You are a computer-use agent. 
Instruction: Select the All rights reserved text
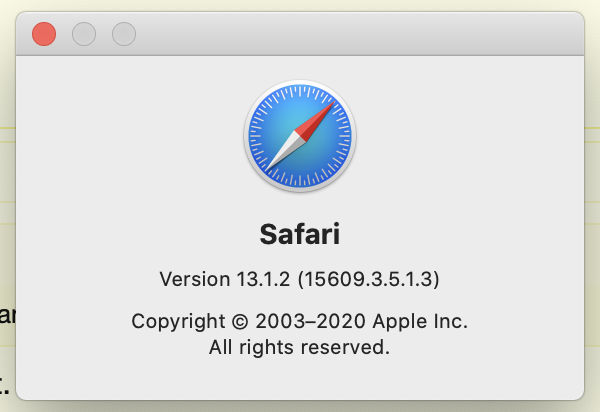[x=299, y=347]
